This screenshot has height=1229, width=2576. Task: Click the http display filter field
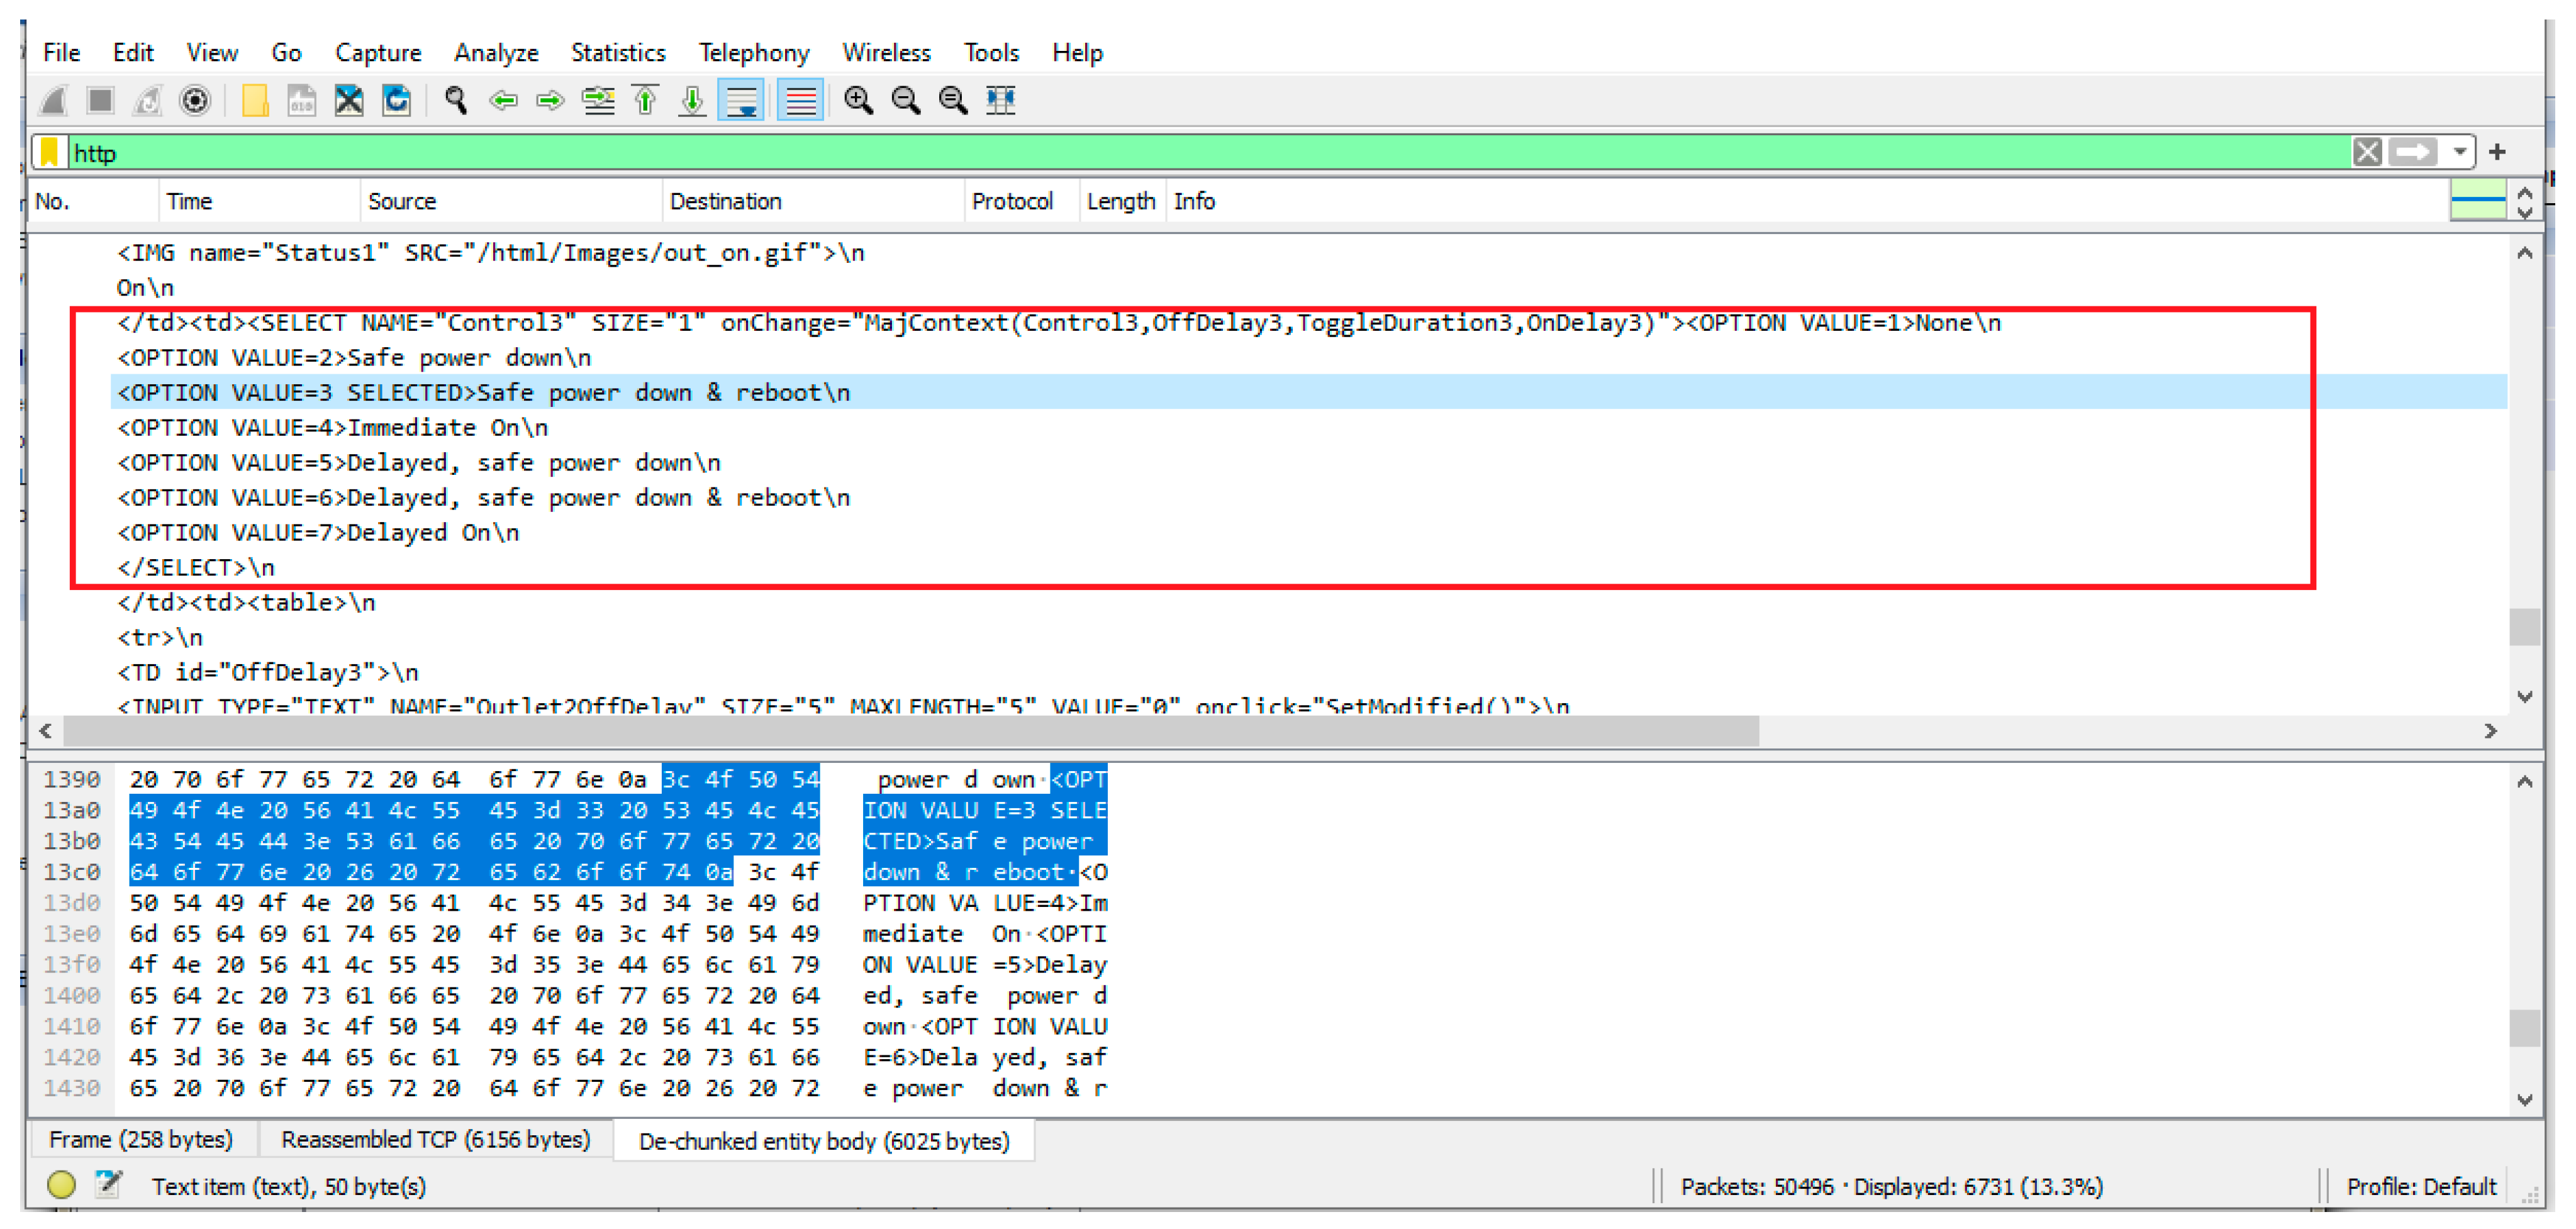pyautogui.click(x=1200, y=152)
